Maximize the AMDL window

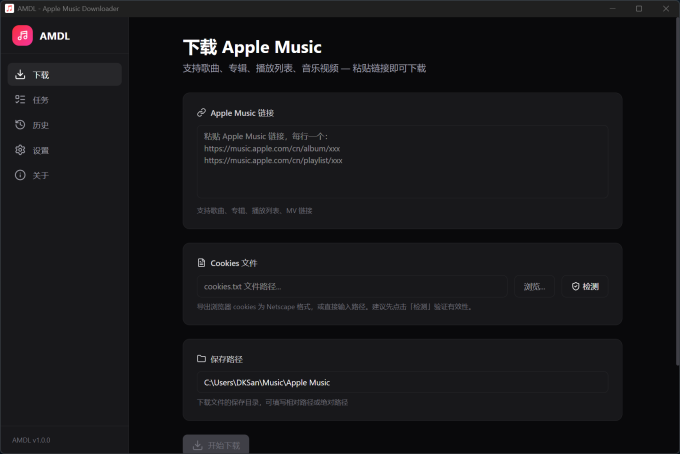tap(639, 9)
